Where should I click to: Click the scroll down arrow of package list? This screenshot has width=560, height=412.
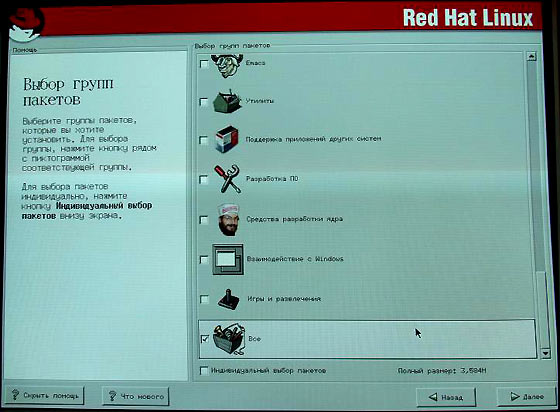[x=545, y=353]
